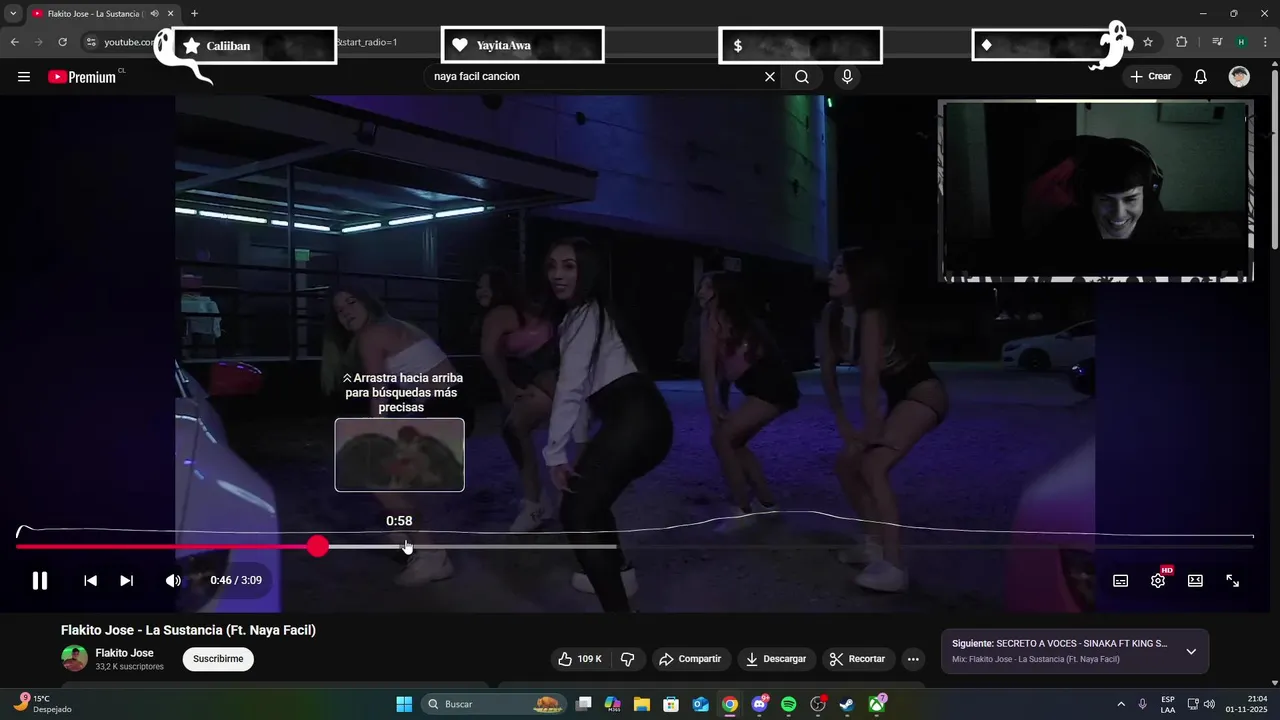Start voice search with the microphone
This screenshot has height=720, width=1280.
[x=847, y=77]
